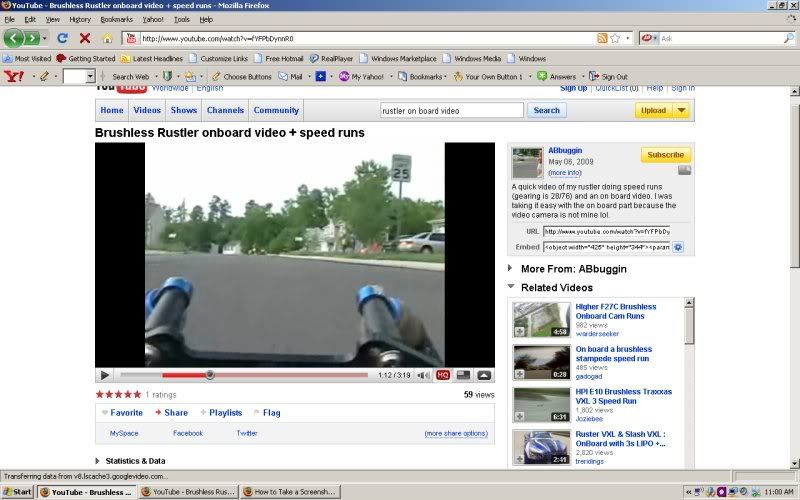Viewport: 800px width, 500px height.
Task: Go to Firefox home page icon
Action: click(x=108, y=38)
